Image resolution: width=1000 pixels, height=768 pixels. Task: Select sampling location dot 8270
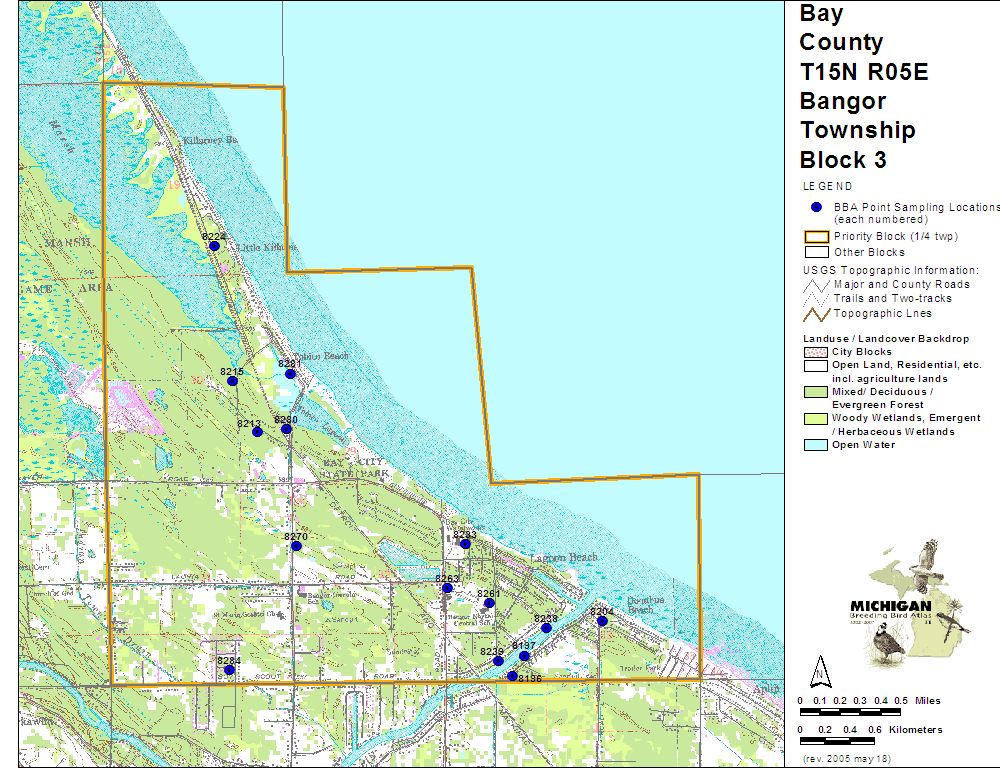[x=296, y=546]
